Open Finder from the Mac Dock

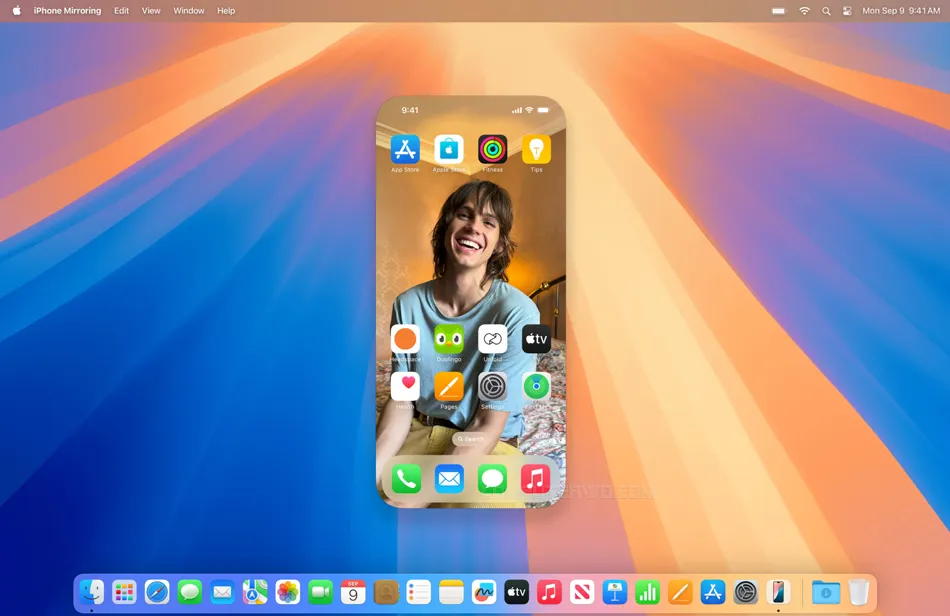pos(91,592)
